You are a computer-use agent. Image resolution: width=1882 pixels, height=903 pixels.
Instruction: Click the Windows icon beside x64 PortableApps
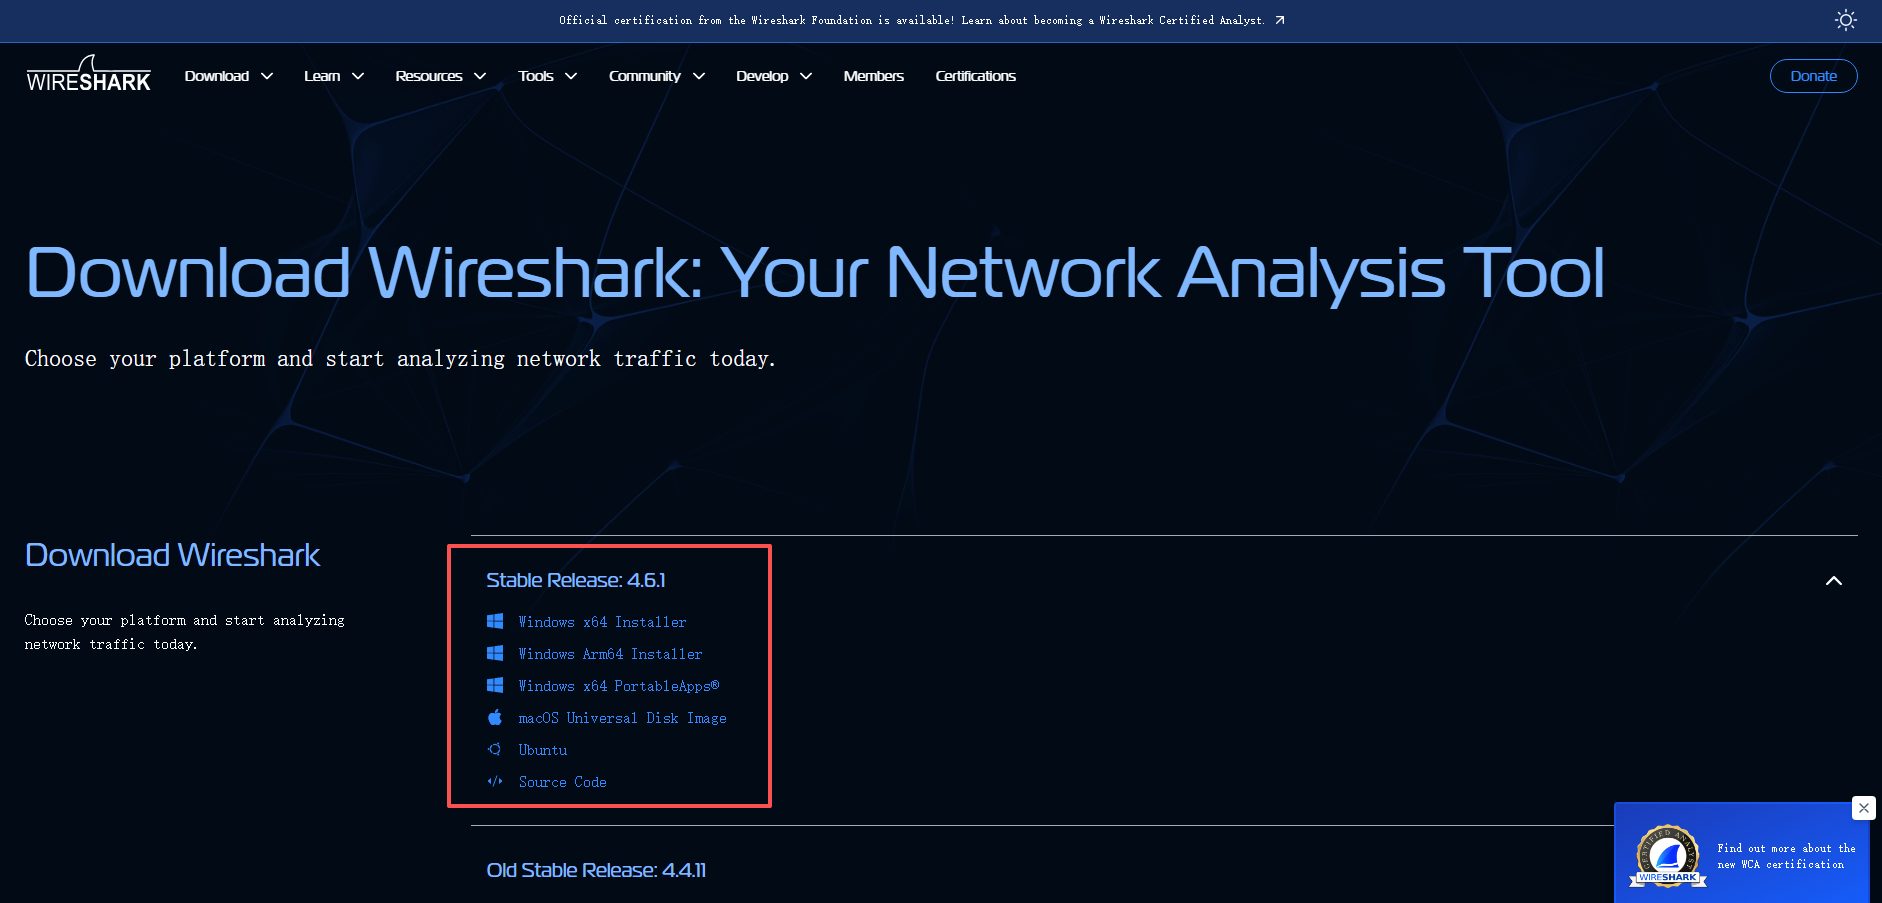click(495, 685)
